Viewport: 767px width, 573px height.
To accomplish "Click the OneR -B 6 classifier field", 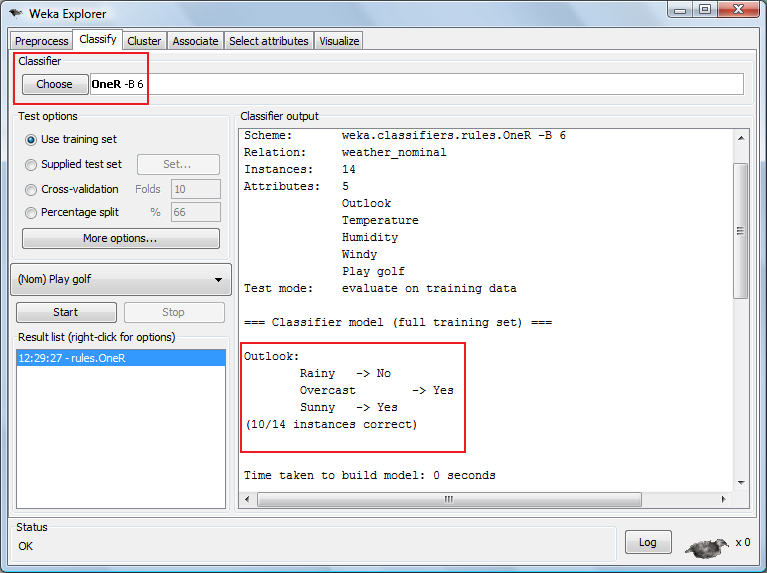I will tap(417, 84).
